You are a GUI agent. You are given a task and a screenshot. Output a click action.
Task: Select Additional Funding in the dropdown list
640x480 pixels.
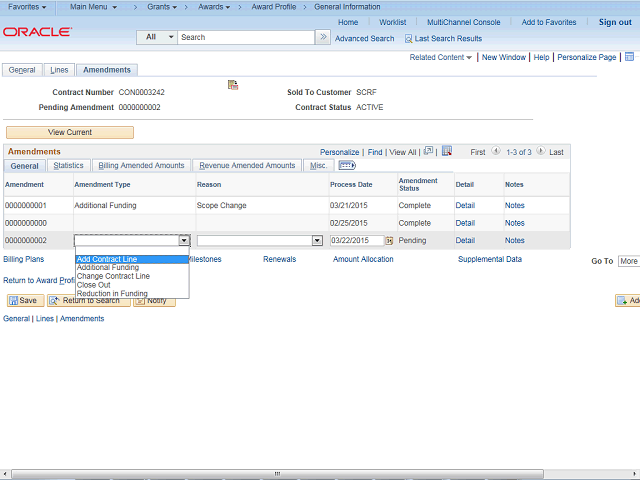click(x=132, y=267)
